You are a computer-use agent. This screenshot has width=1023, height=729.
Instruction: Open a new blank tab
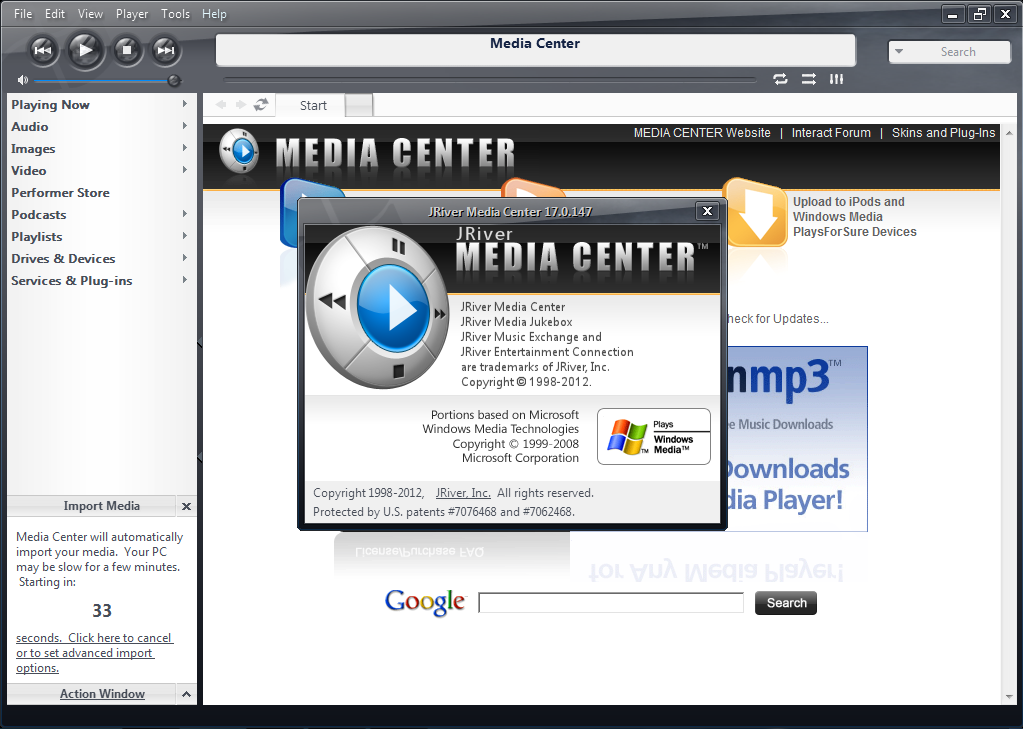point(359,105)
